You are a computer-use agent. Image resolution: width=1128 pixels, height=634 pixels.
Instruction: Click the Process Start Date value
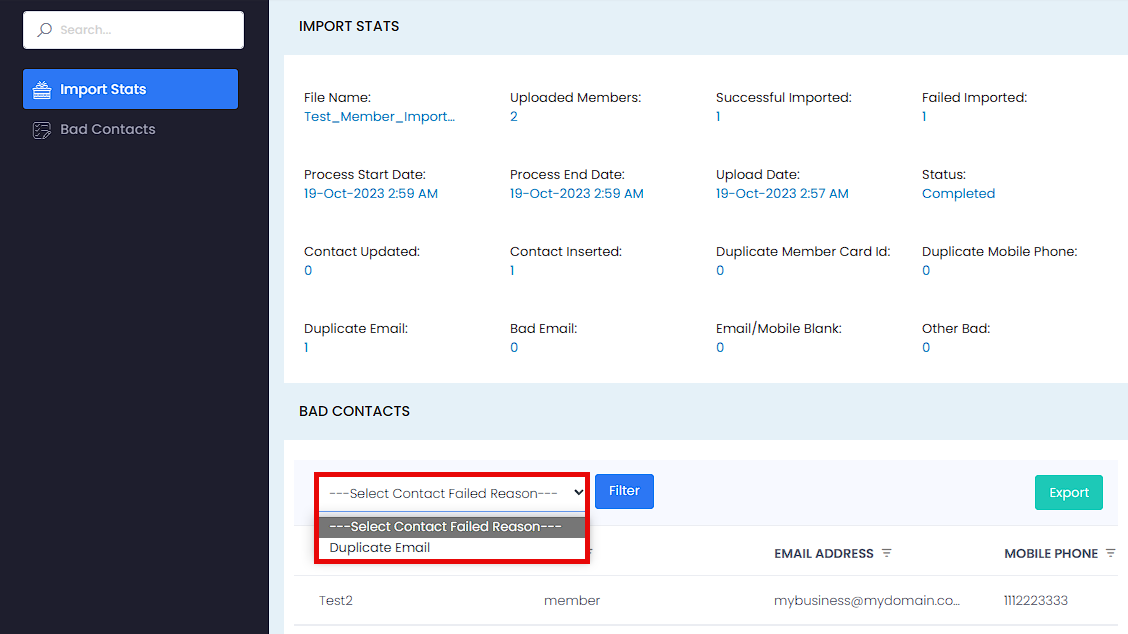(370, 194)
